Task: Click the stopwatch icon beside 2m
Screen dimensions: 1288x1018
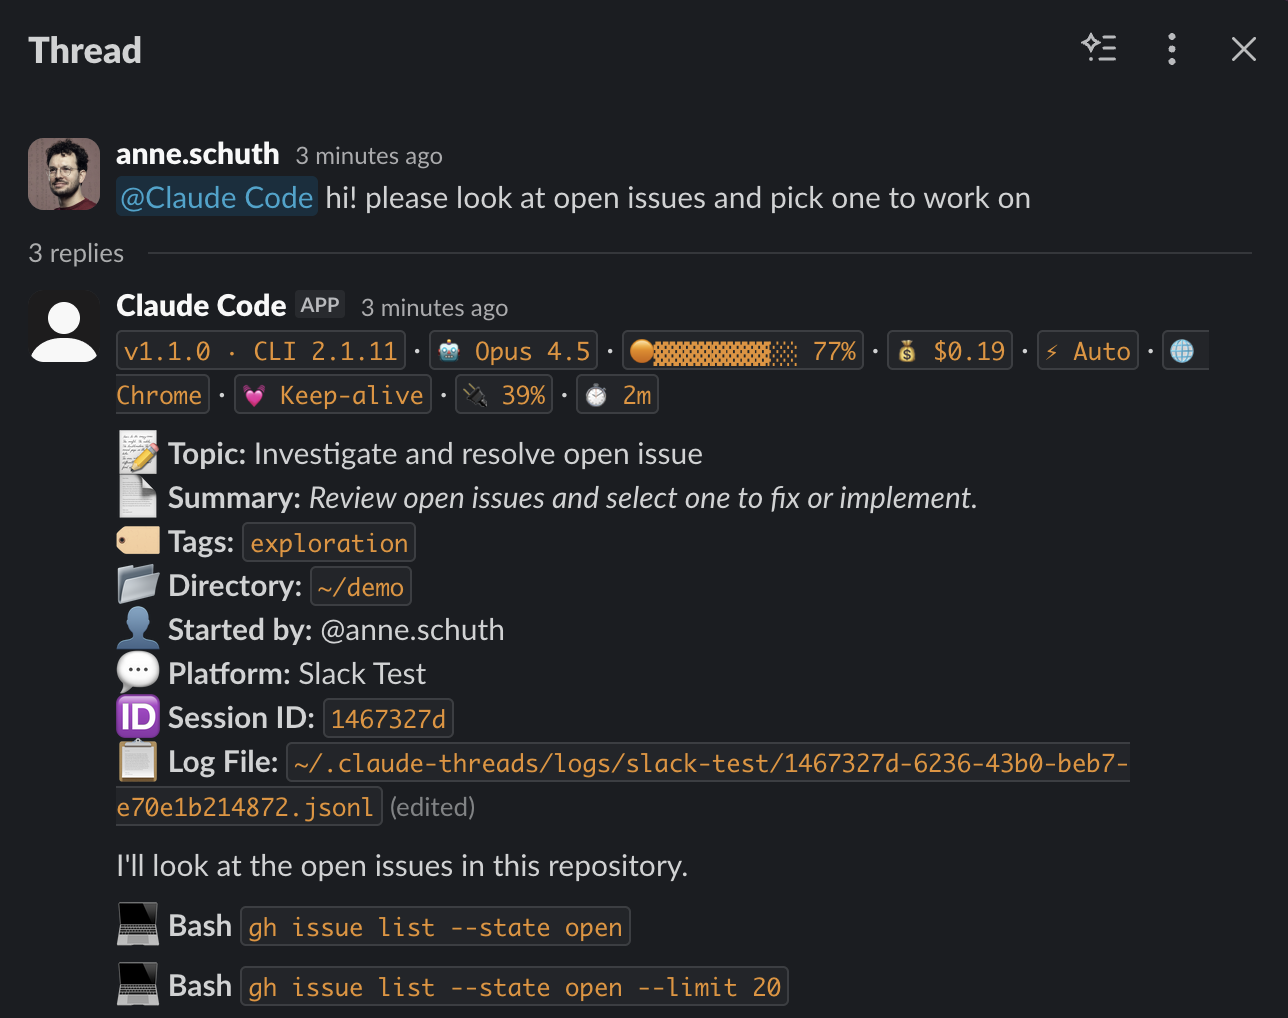Action: (x=596, y=396)
